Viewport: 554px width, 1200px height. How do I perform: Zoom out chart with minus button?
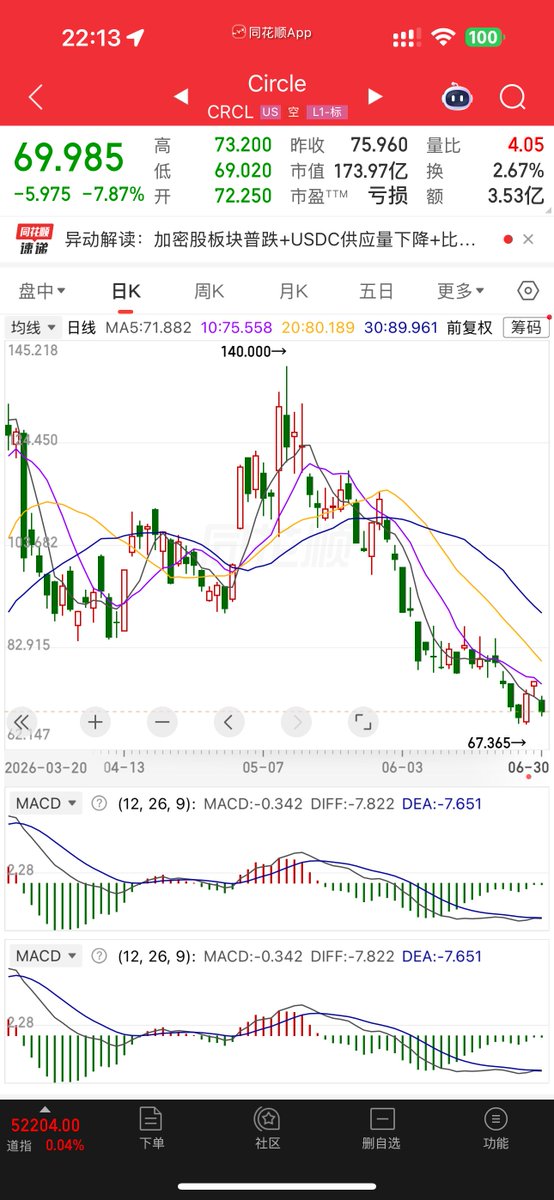point(162,721)
